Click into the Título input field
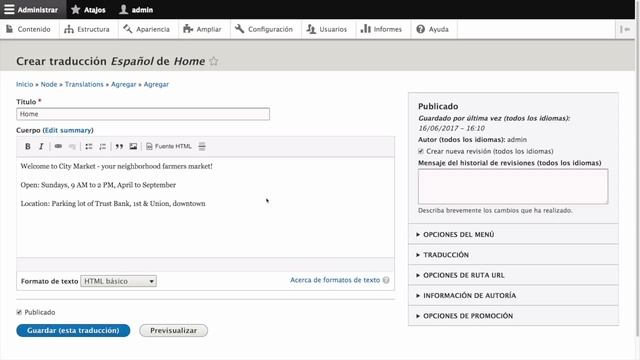The width and height of the screenshot is (640, 360). pos(143,114)
